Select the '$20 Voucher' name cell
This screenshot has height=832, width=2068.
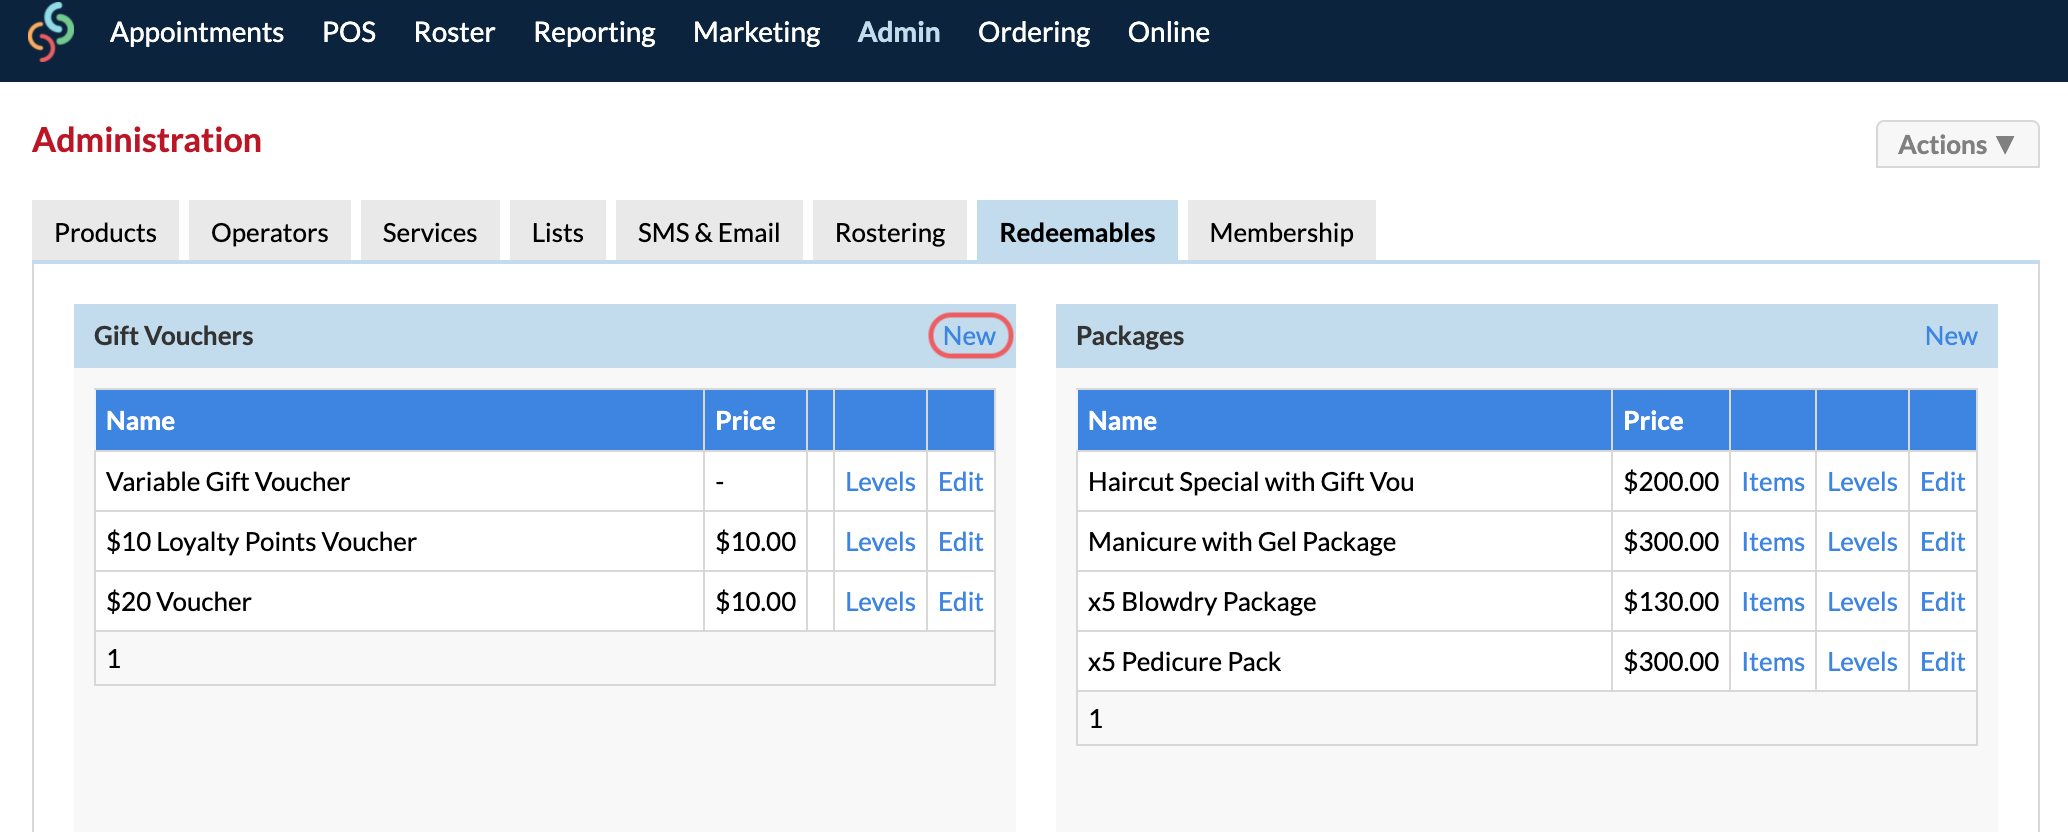point(400,602)
